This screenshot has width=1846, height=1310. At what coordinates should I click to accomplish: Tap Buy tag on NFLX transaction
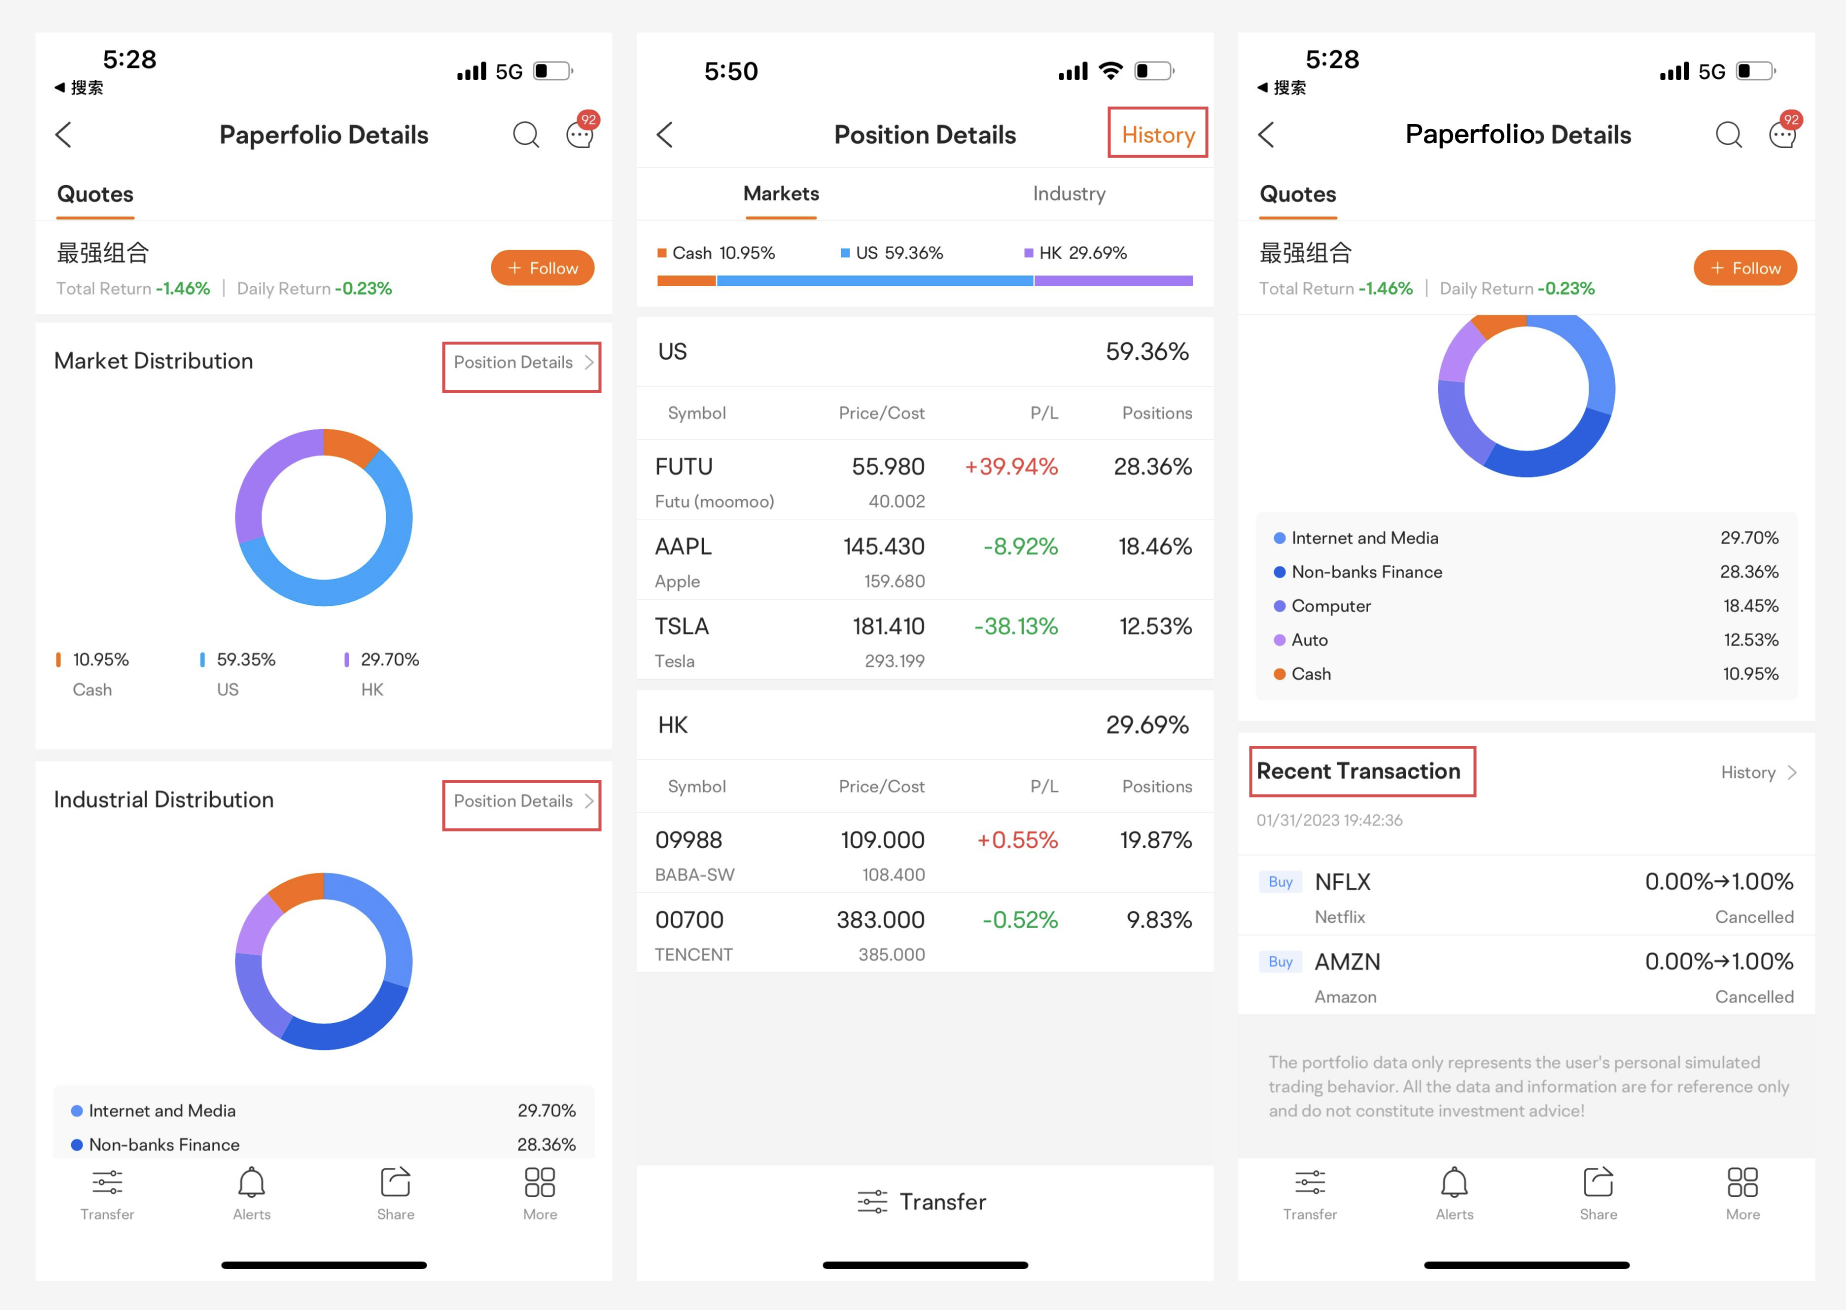coord(1281,882)
